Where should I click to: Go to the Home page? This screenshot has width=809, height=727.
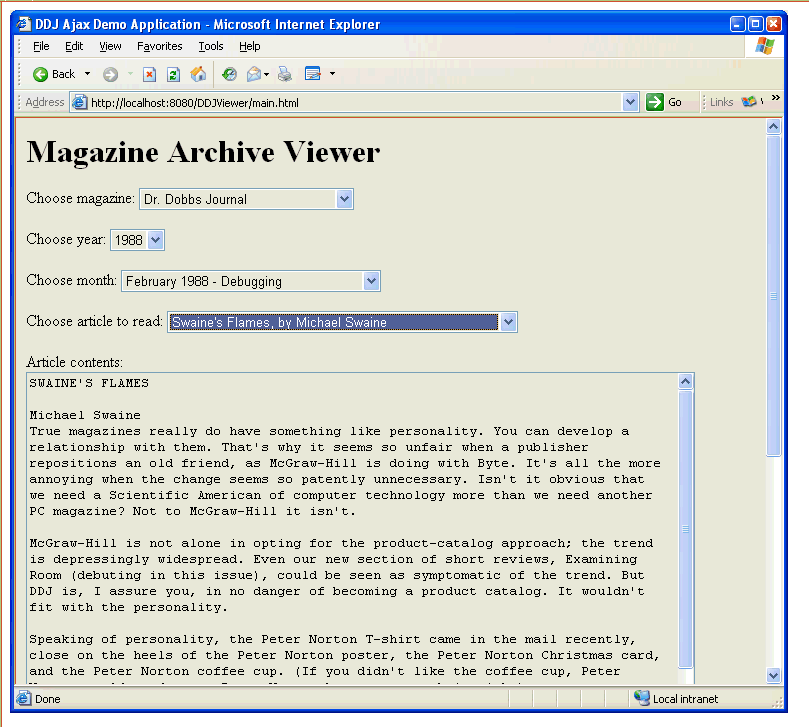(198, 74)
